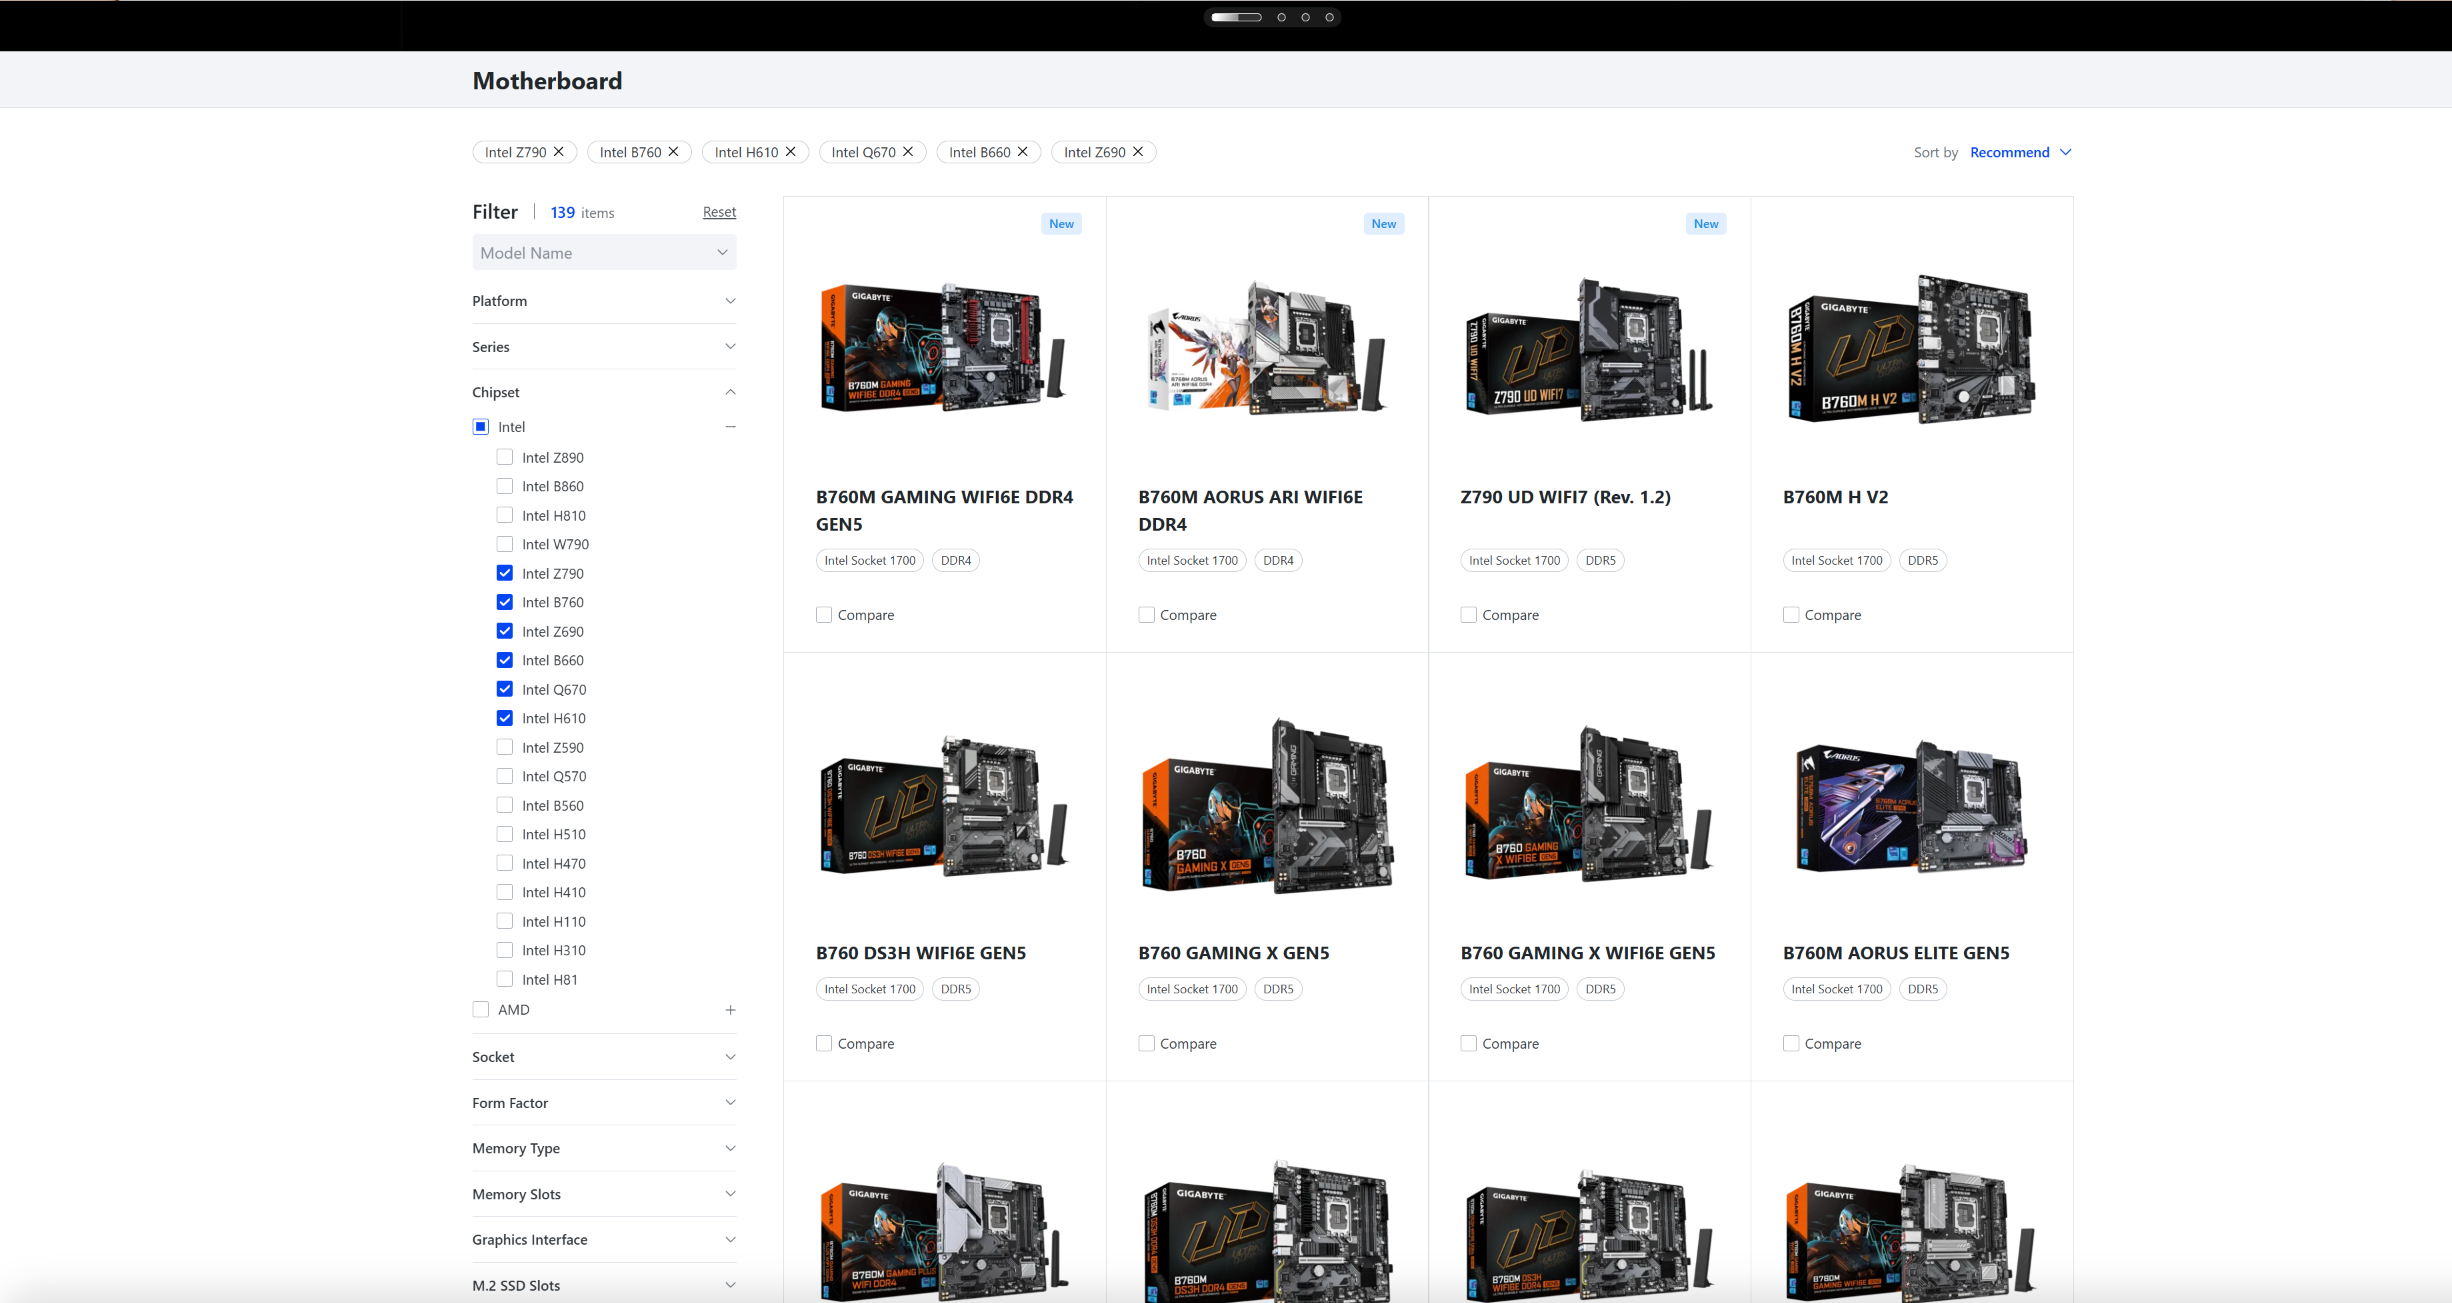
Task: Remove the Intel Q670 filter chip
Action: (x=908, y=152)
